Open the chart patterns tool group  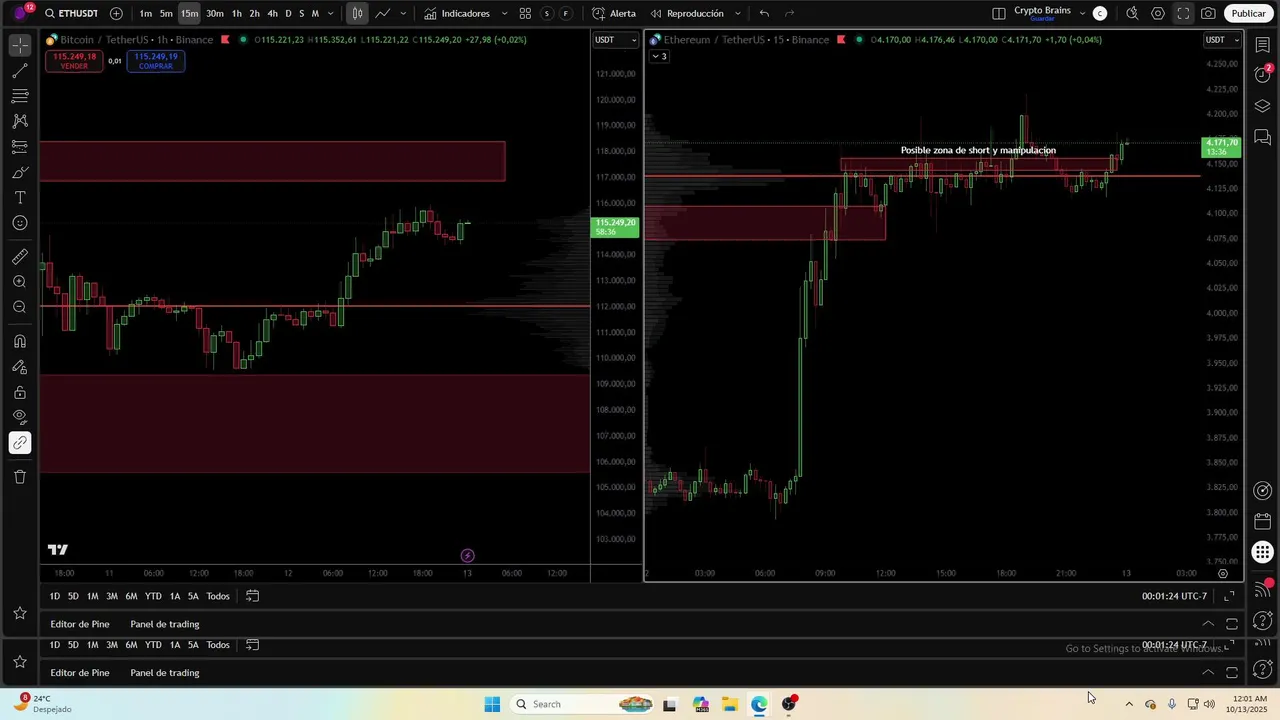click(20, 122)
